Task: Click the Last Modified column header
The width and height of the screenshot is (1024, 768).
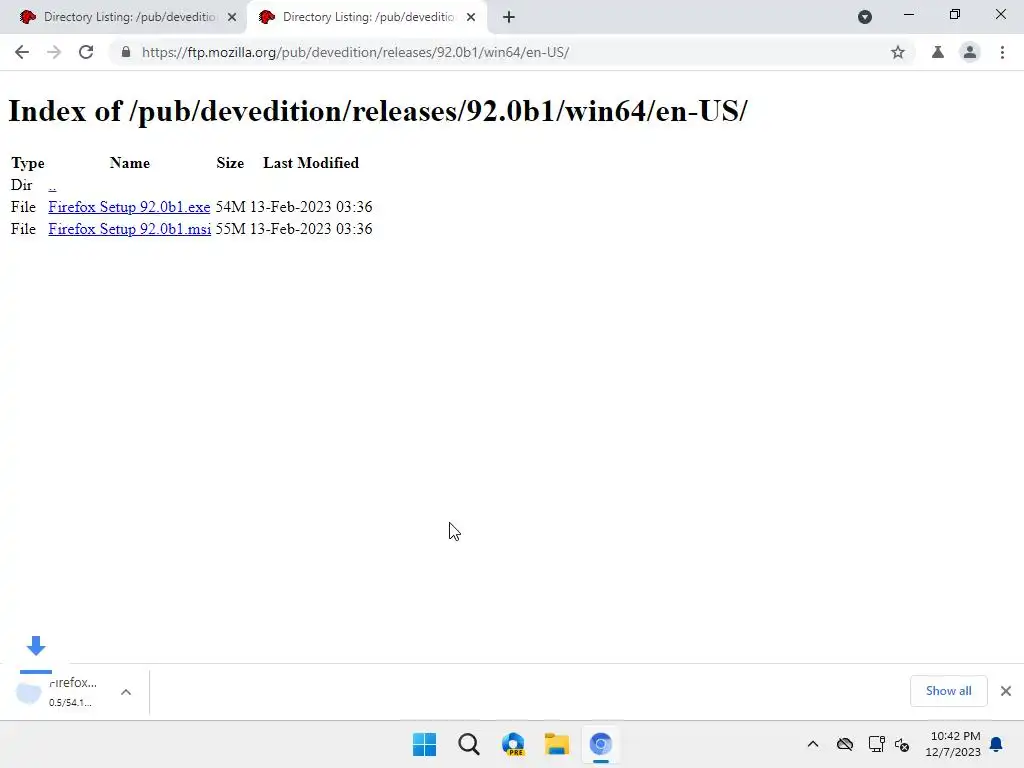Action: [x=311, y=163]
